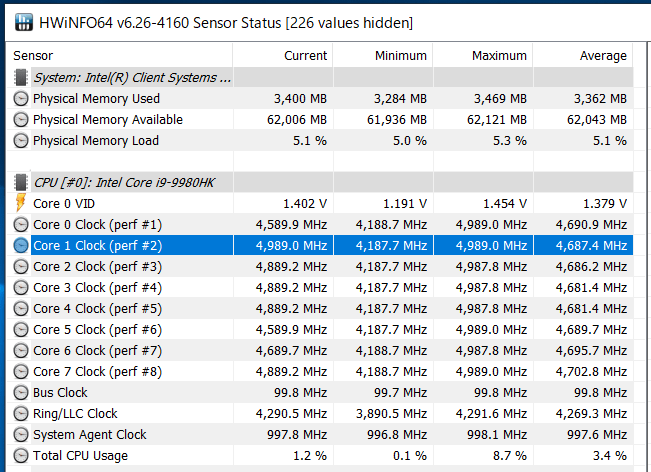Click the clock icon beside Ring/LLC Clock
The image size is (651, 472).
pos(21,414)
